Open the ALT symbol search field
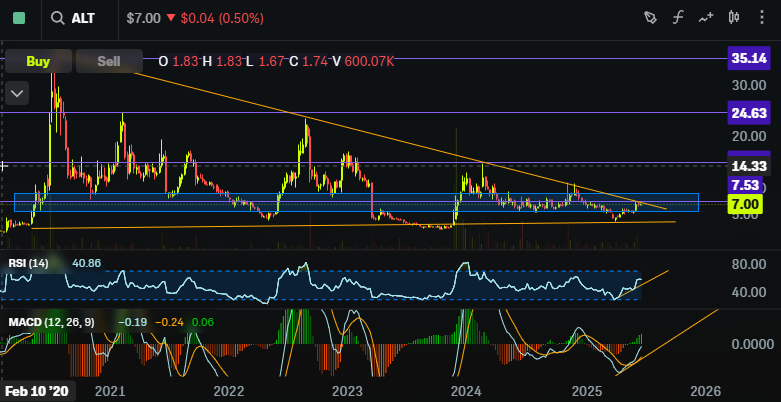Viewport: 781px width, 402px height. [x=80, y=18]
